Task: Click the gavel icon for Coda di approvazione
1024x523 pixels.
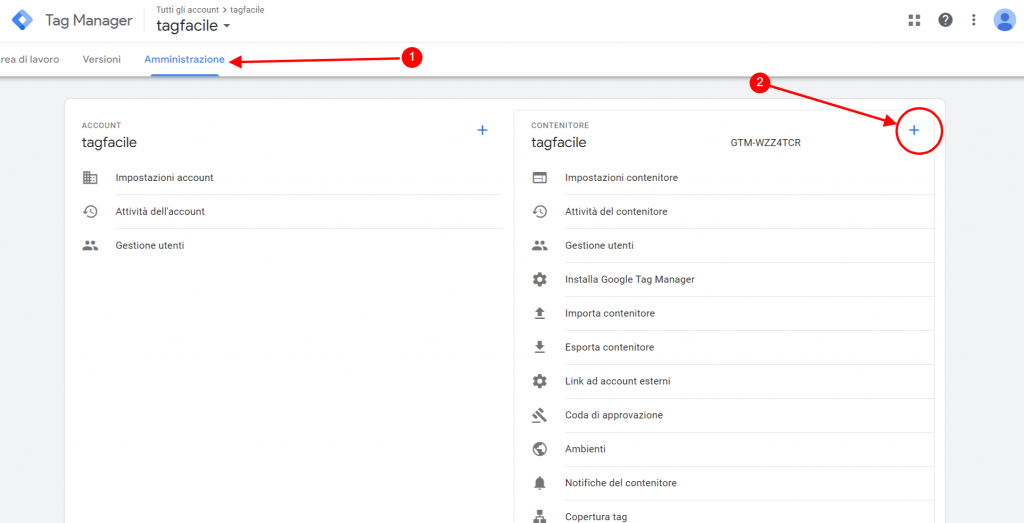Action: 539,415
